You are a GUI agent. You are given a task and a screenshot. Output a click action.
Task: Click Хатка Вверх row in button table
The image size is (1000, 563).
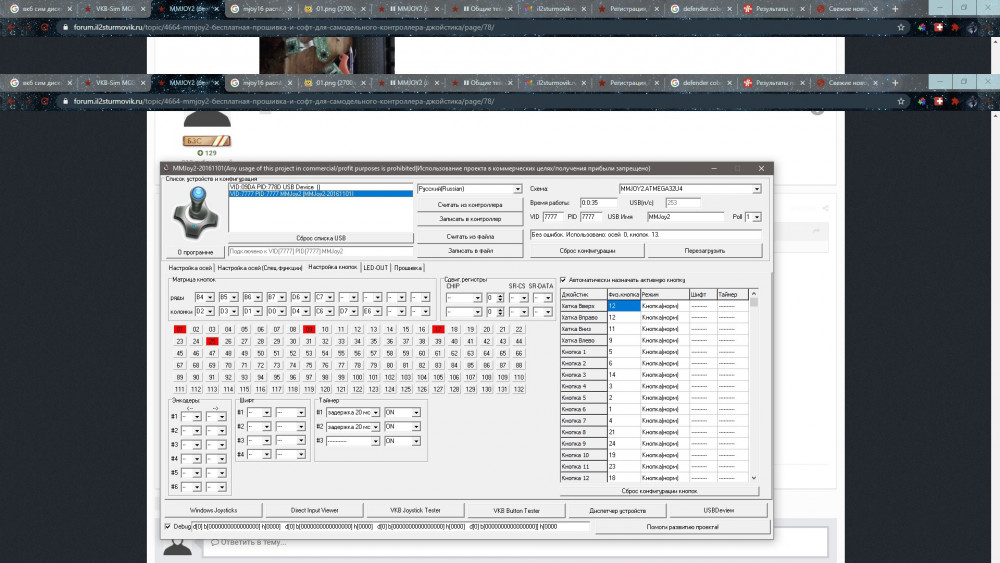pos(654,306)
